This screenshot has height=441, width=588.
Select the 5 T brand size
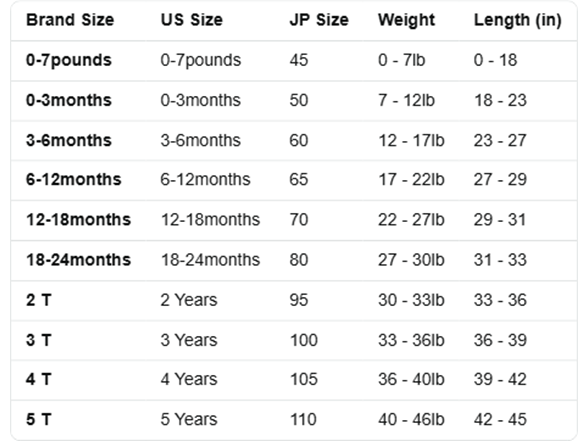tap(39, 419)
